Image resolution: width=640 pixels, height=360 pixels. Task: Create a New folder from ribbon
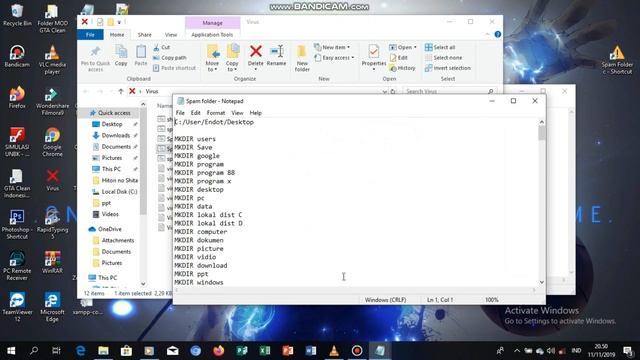point(302,58)
